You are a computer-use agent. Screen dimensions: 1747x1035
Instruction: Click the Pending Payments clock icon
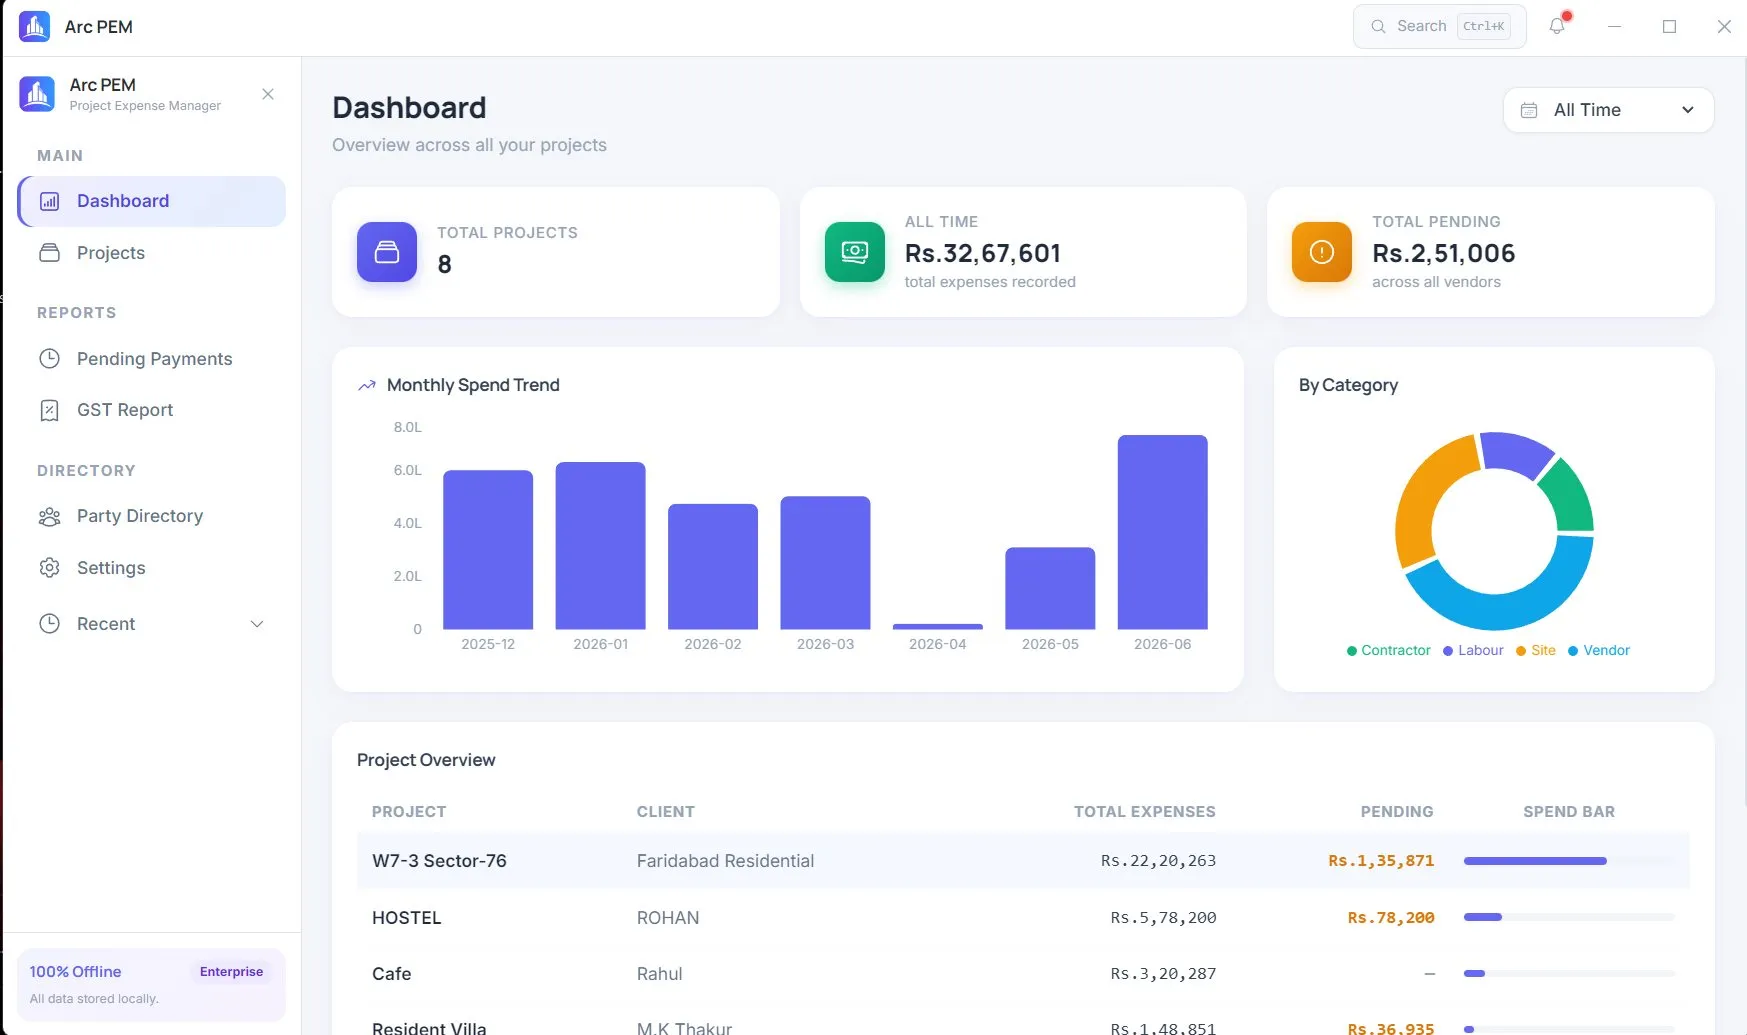pos(49,358)
